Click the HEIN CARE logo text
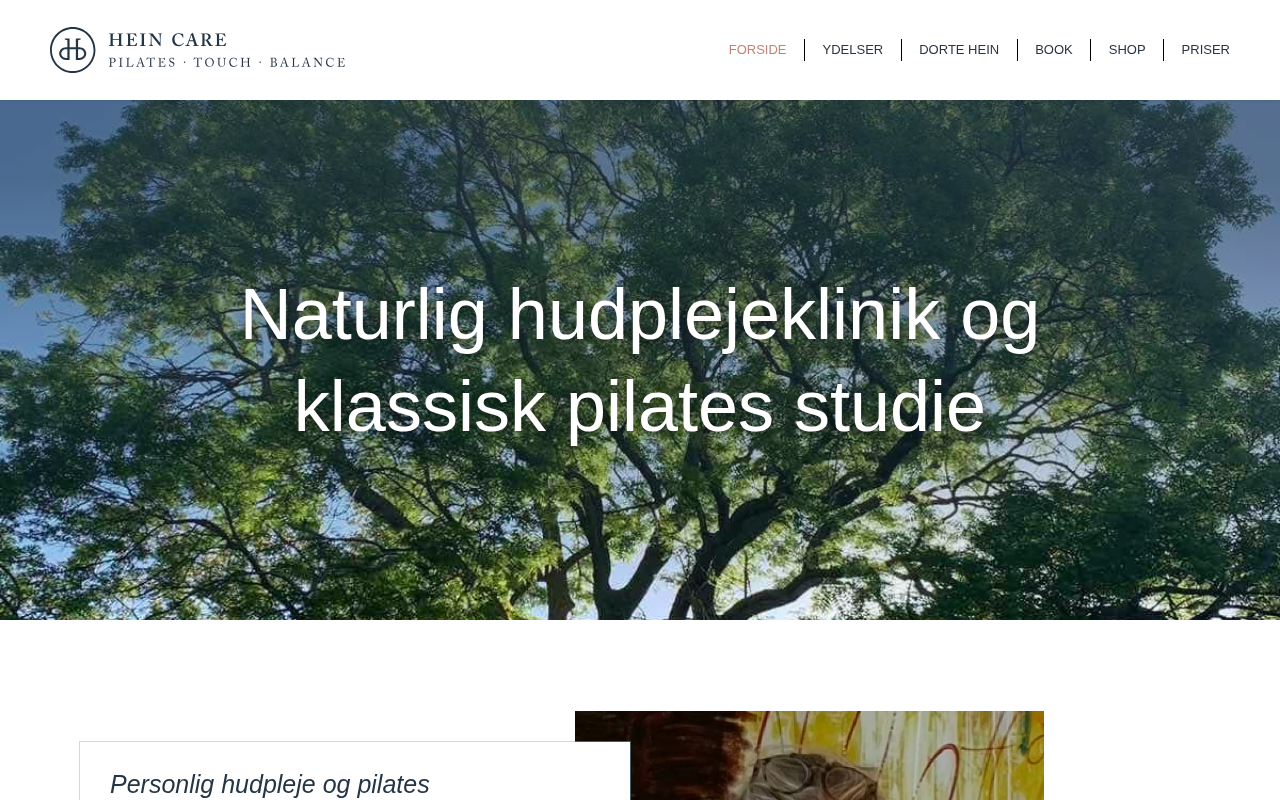1280x800 pixels. [x=168, y=40]
